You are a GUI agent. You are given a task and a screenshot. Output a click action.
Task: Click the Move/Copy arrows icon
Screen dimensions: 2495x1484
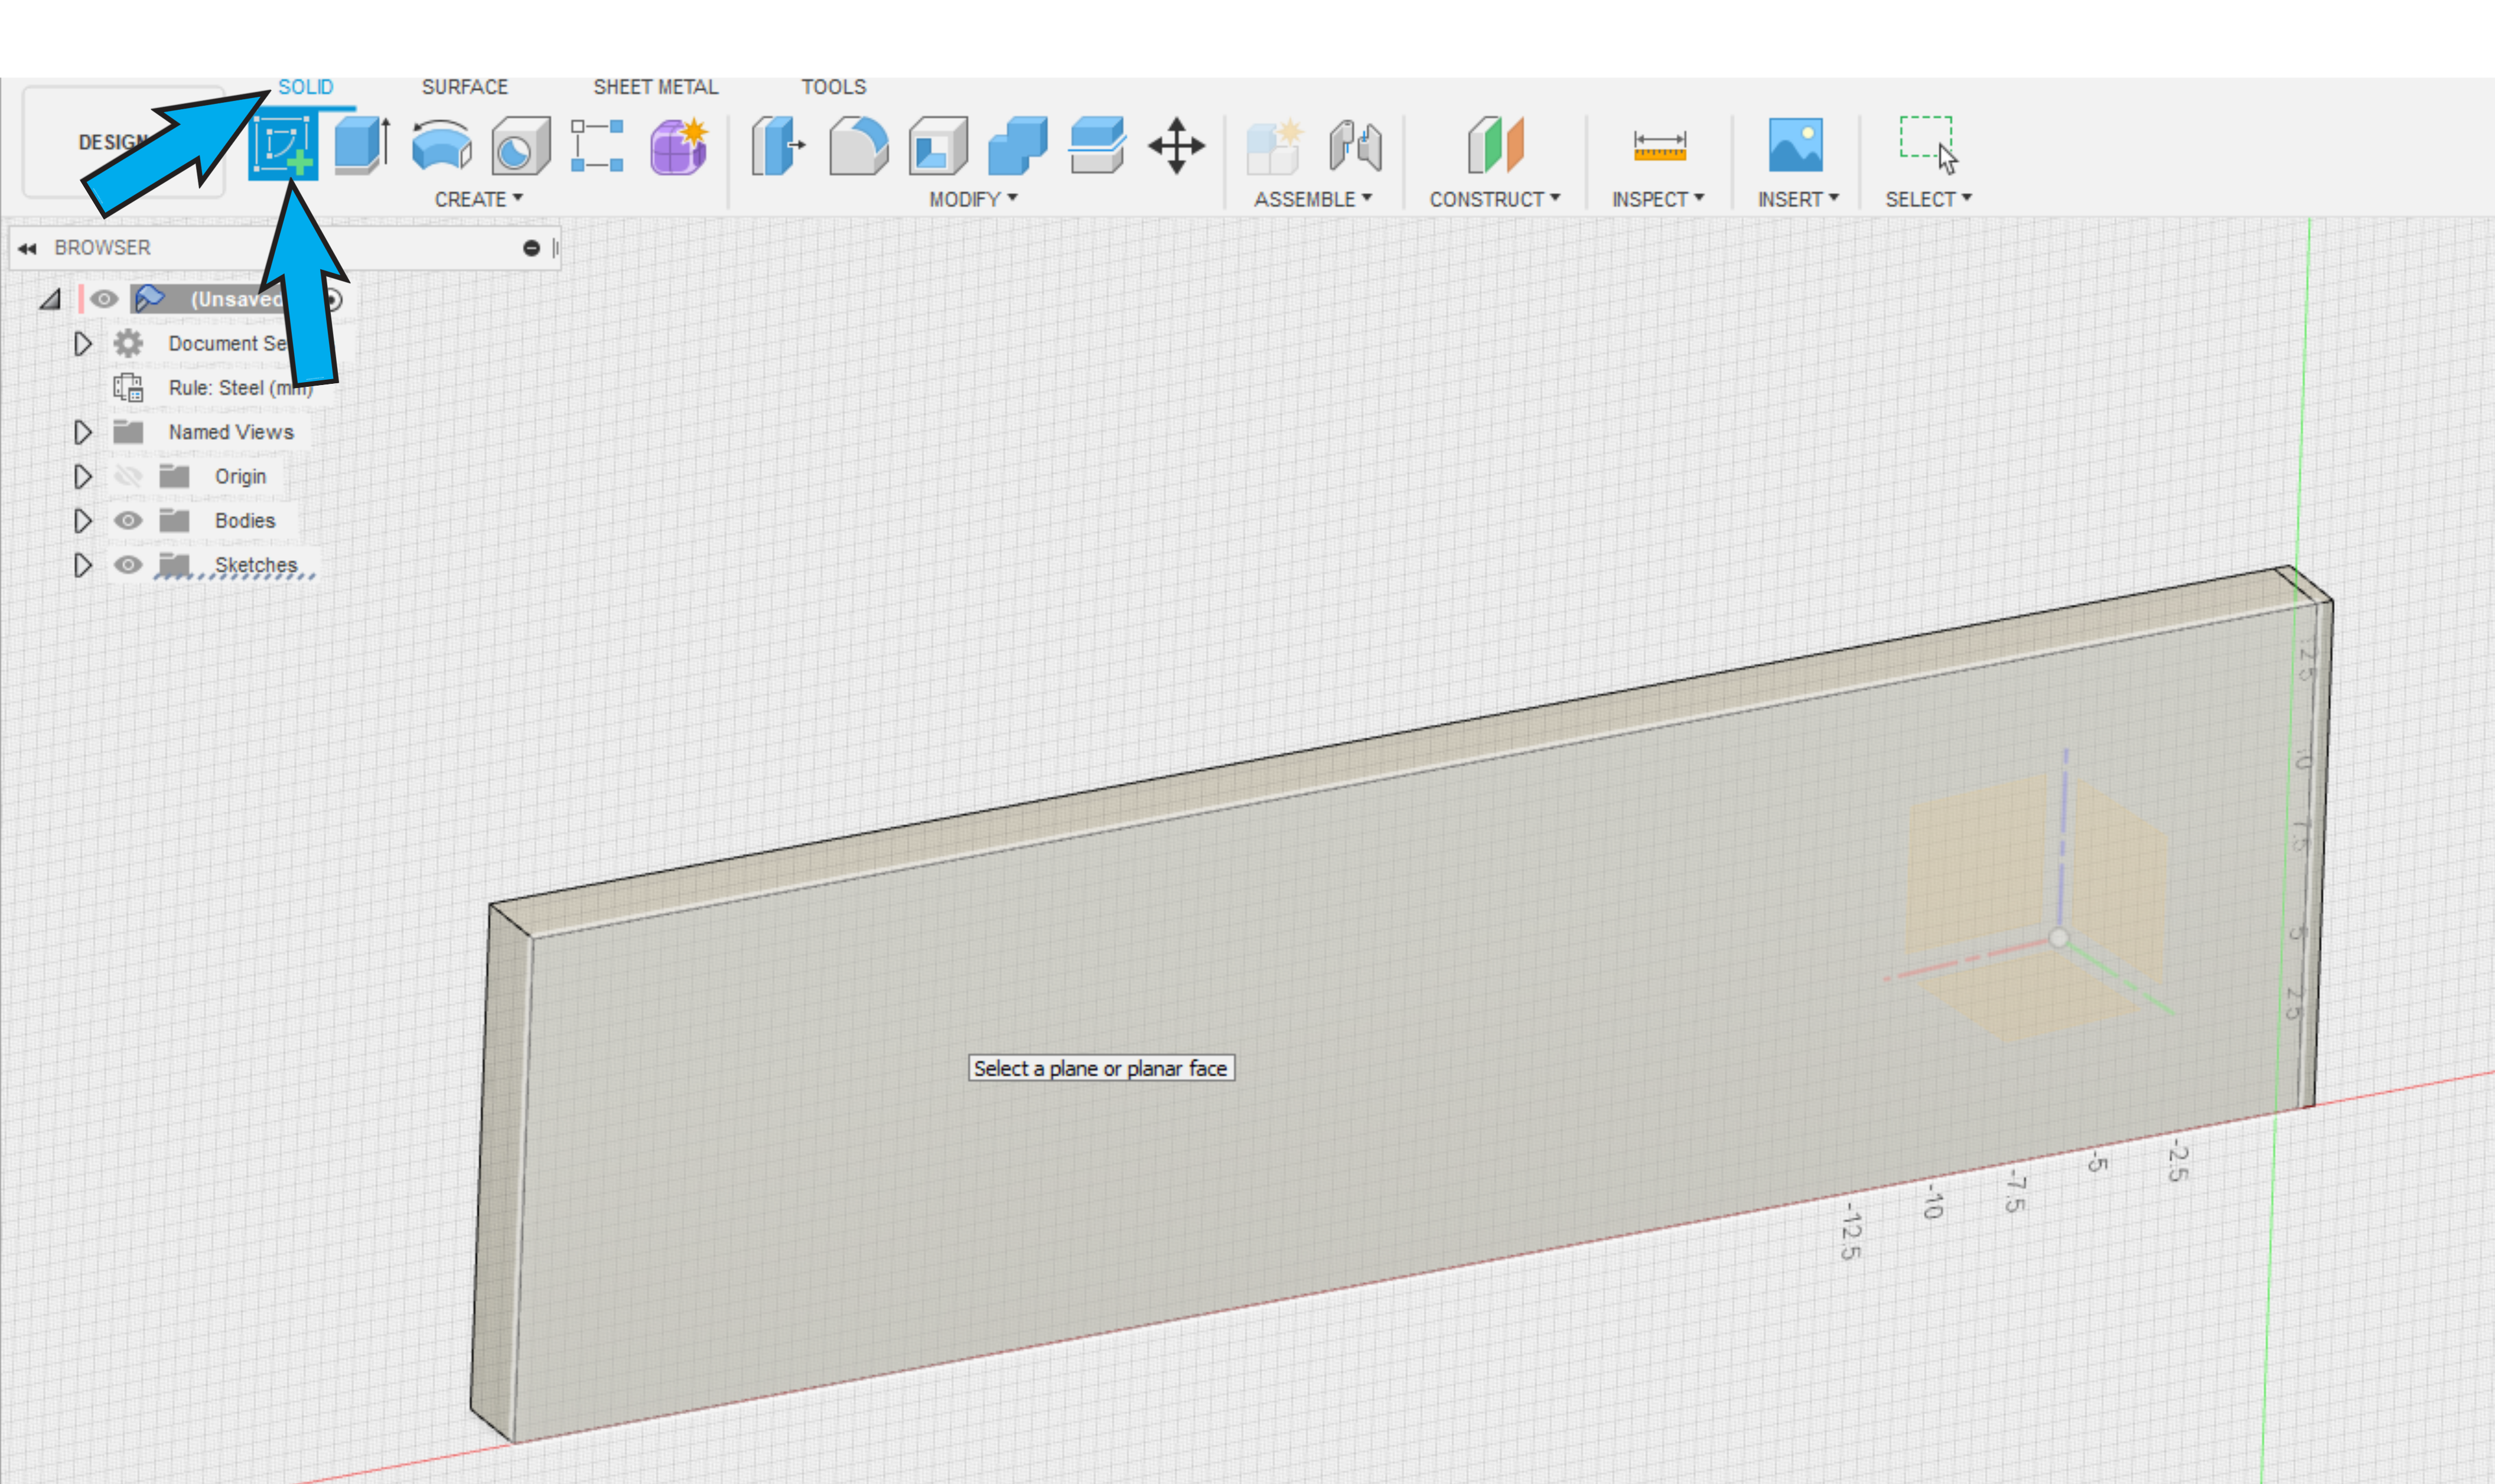[1176, 146]
